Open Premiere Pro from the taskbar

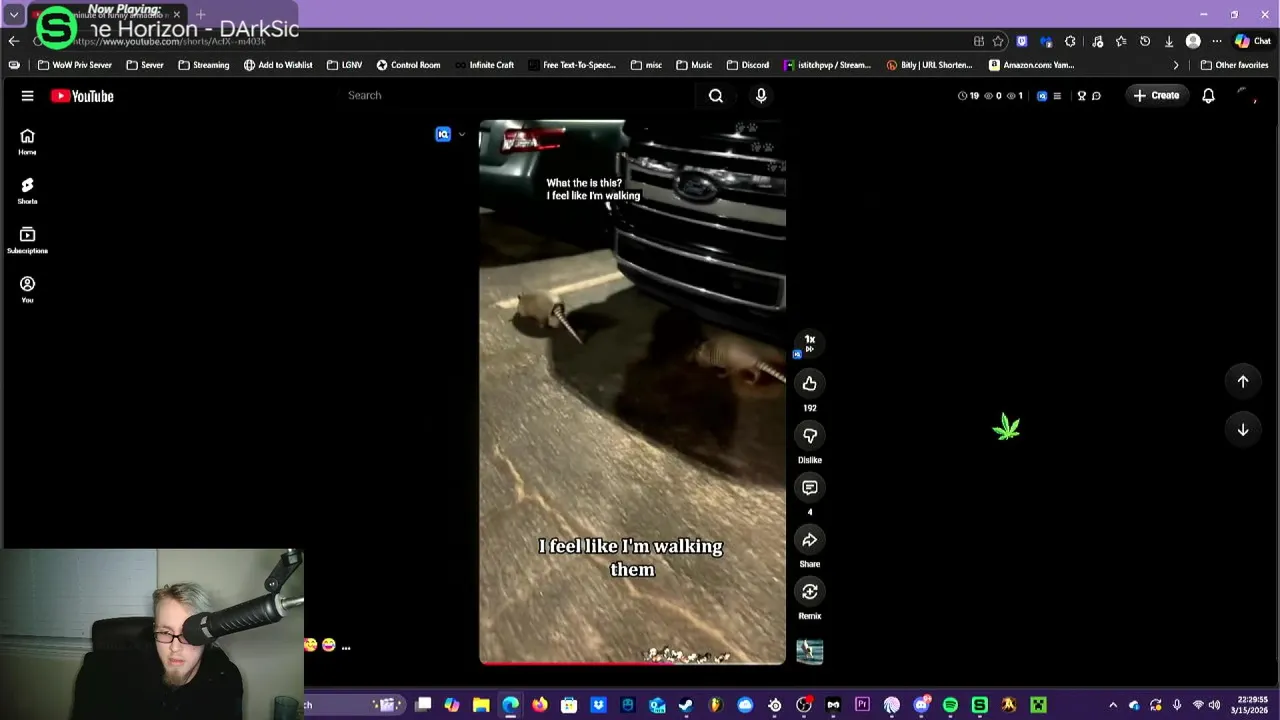(x=862, y=705)
